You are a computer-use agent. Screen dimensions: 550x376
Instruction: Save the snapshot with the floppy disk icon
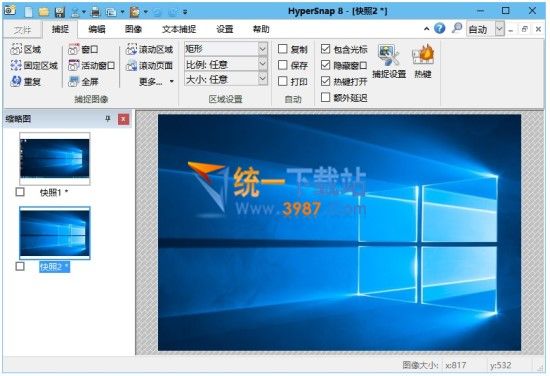[x=60, y=12]
